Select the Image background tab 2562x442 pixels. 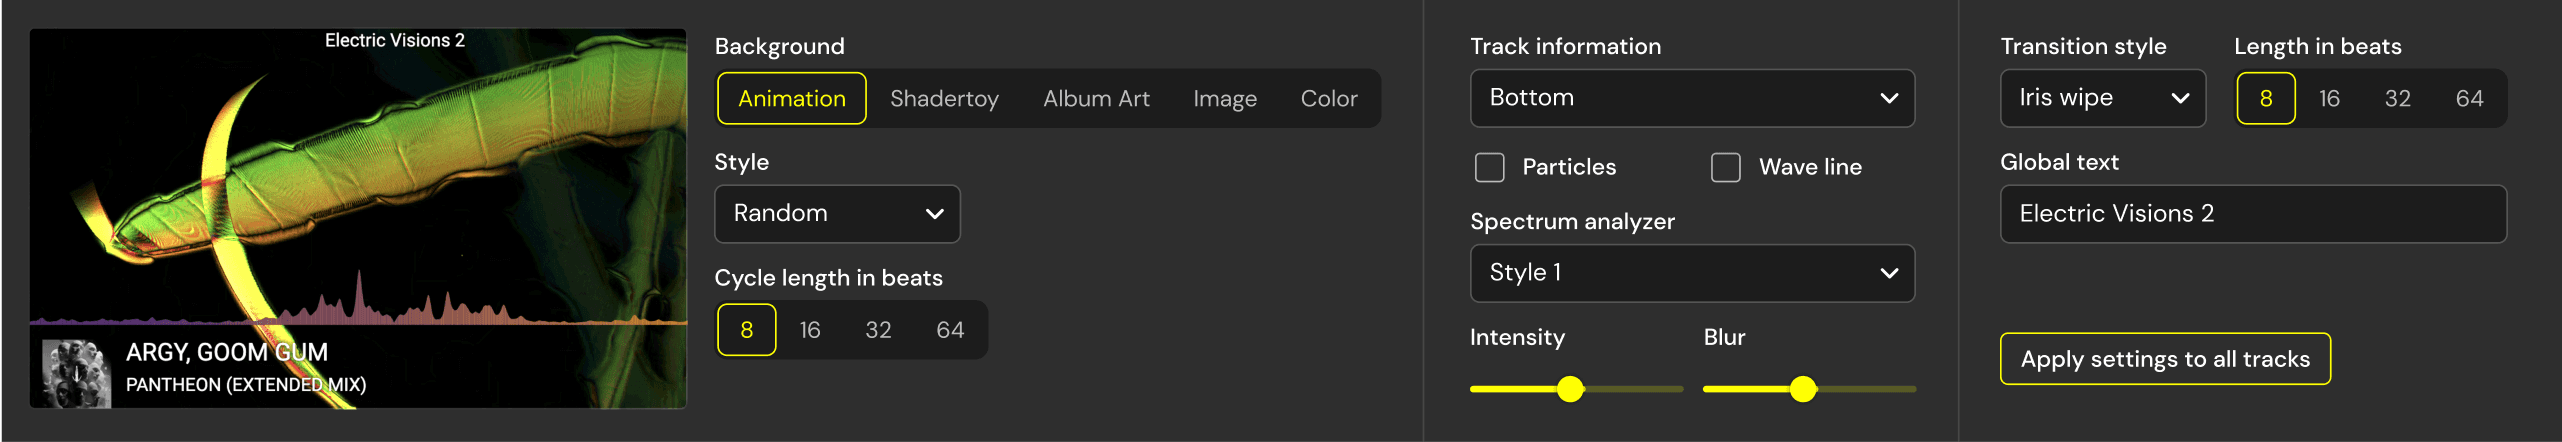click(x=1225, y=98)
